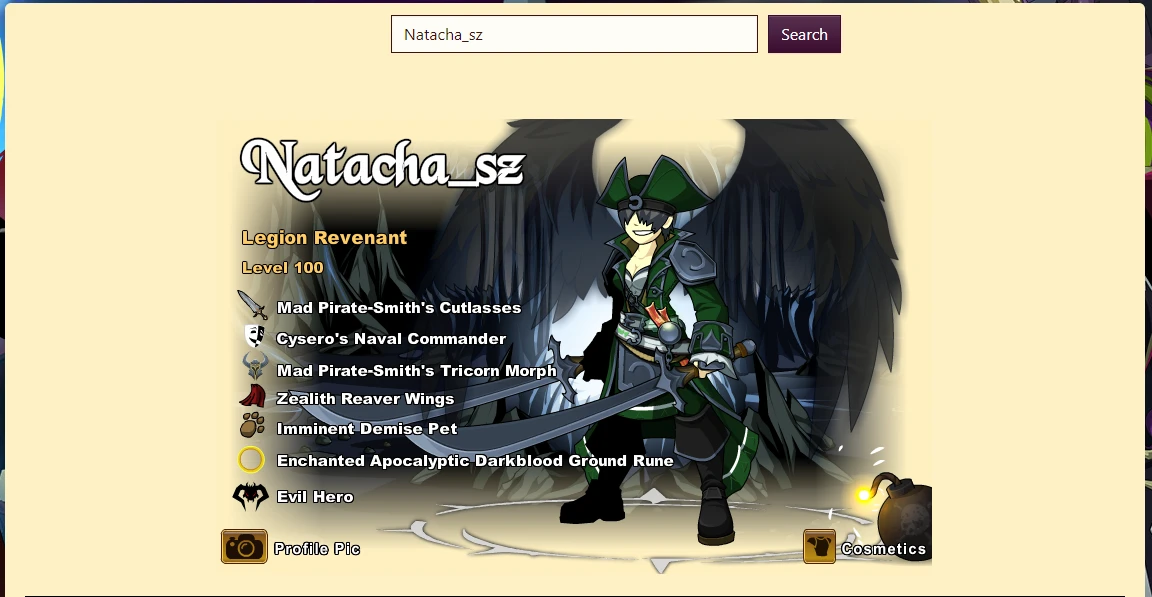The height and width of the screenshot is (597, 1152).
Task: Click the sword weapon icon
Action: pos(252,304)
